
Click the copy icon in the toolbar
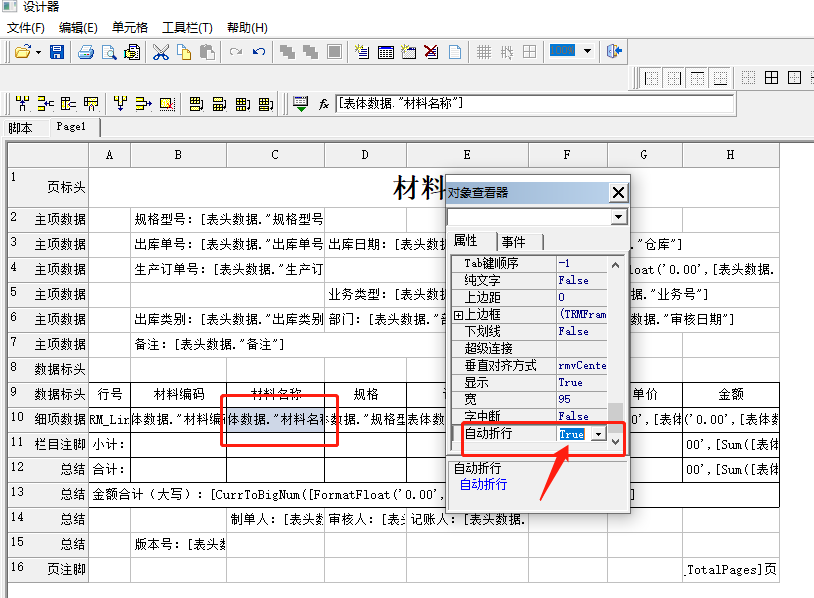point(184,51)
